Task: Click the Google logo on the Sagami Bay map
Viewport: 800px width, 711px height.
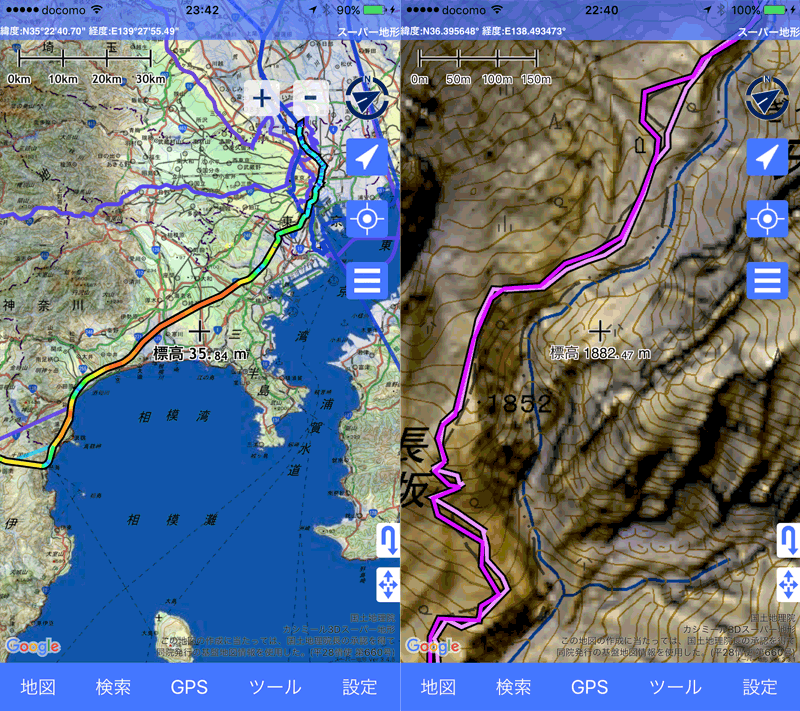Action: [32, 647]
